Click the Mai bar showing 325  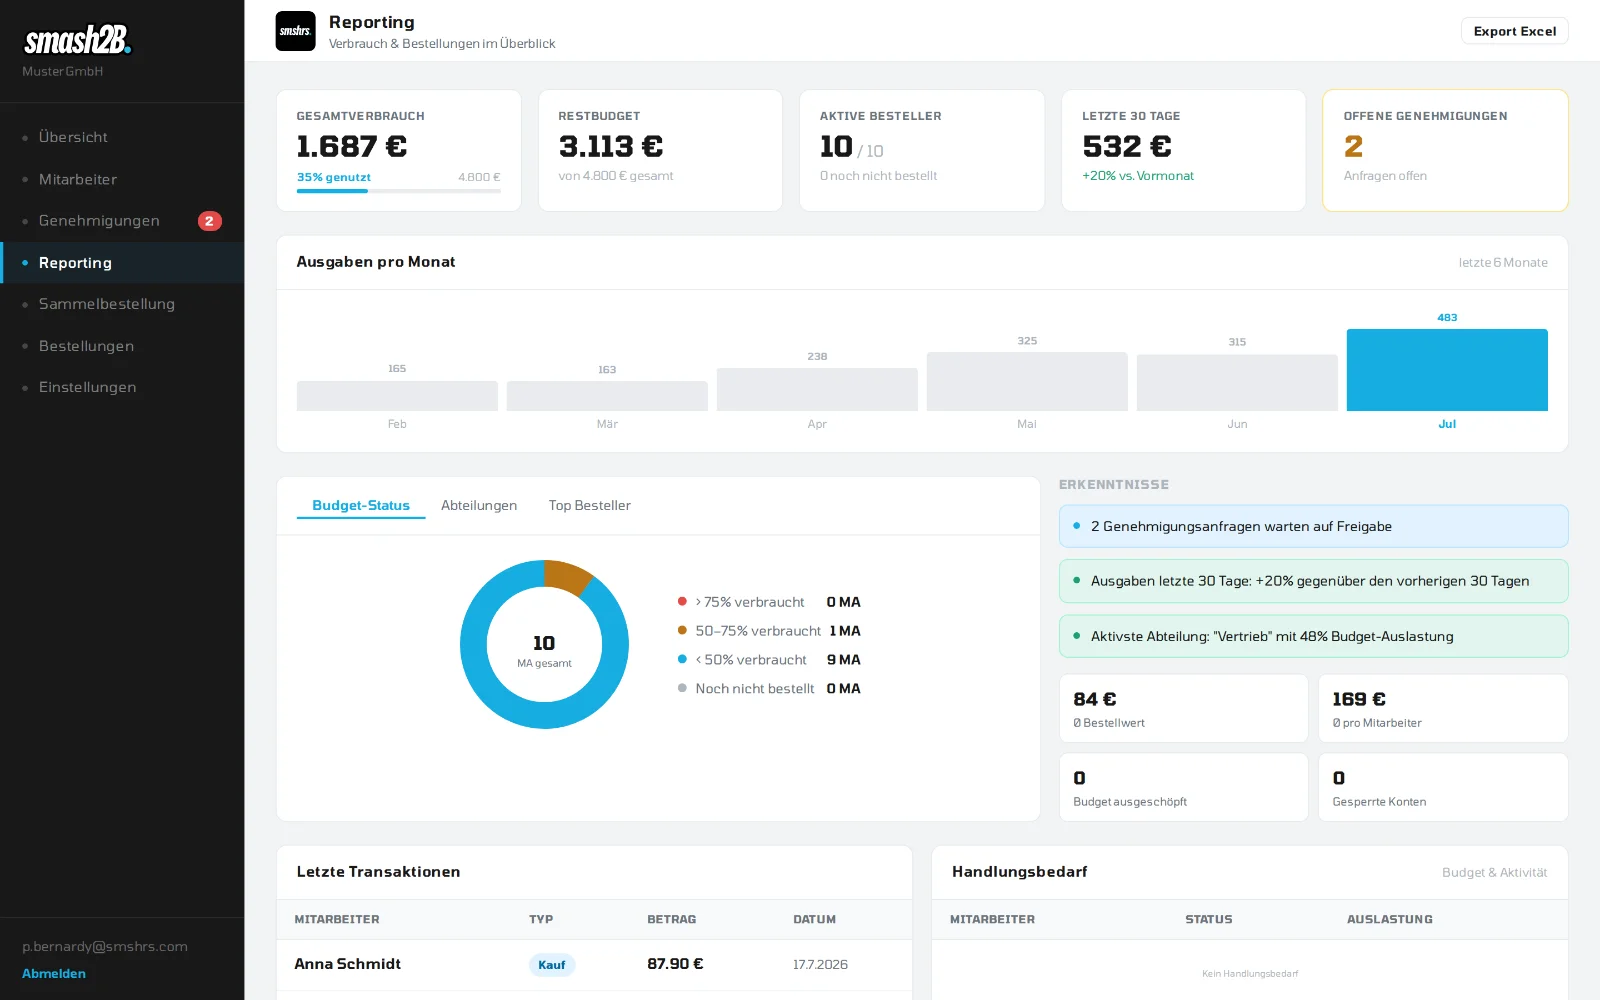pos(1027,382)
